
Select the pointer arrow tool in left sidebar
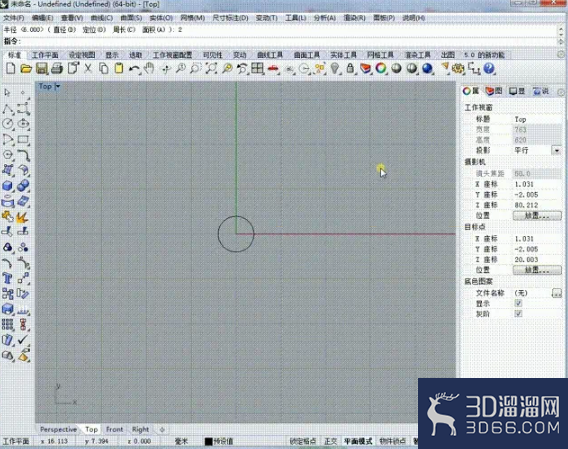(7, 93)
